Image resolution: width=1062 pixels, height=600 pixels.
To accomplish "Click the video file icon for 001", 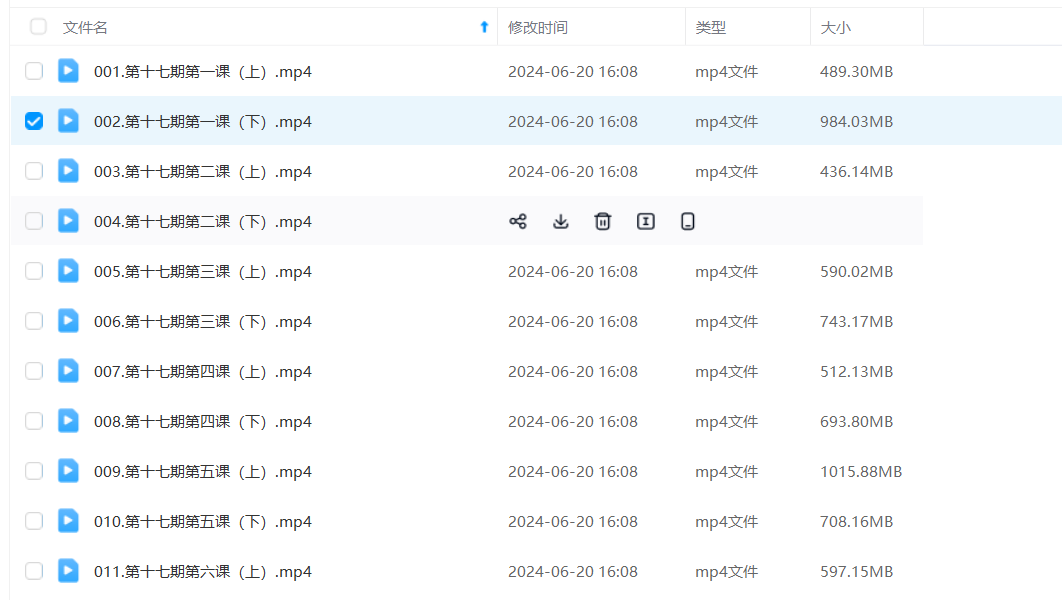I will [x=68, y=71].
